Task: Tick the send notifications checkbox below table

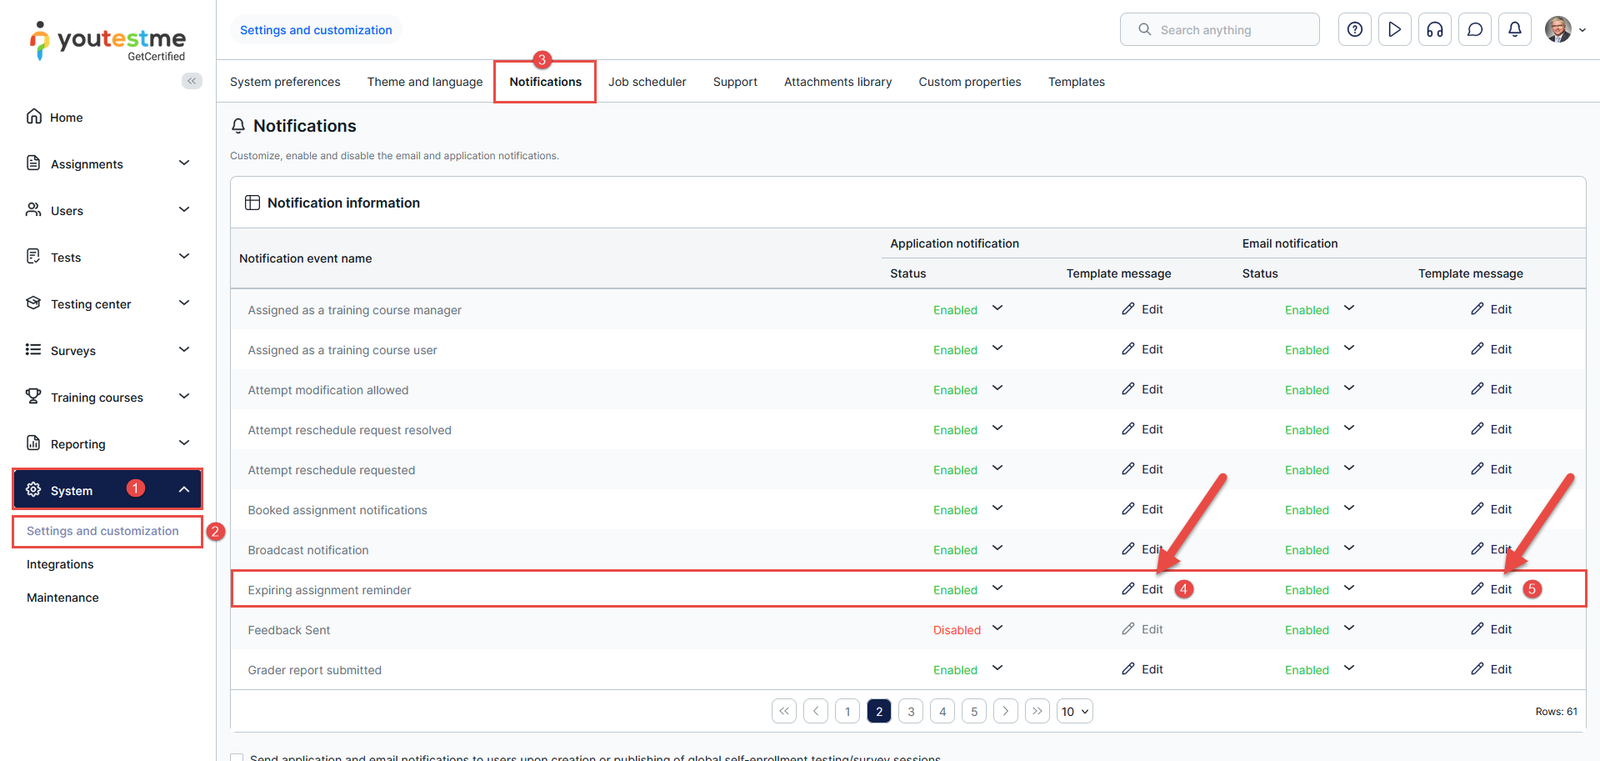Action: pos(237,757)
